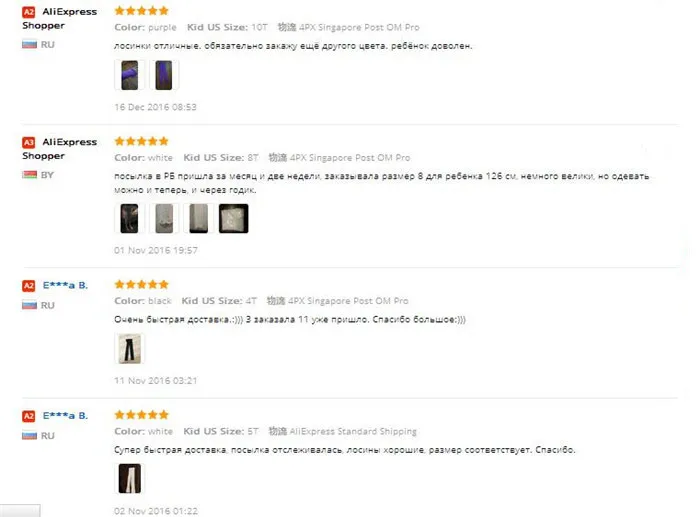Click the third photo in white 8T review

click(199, 218)
